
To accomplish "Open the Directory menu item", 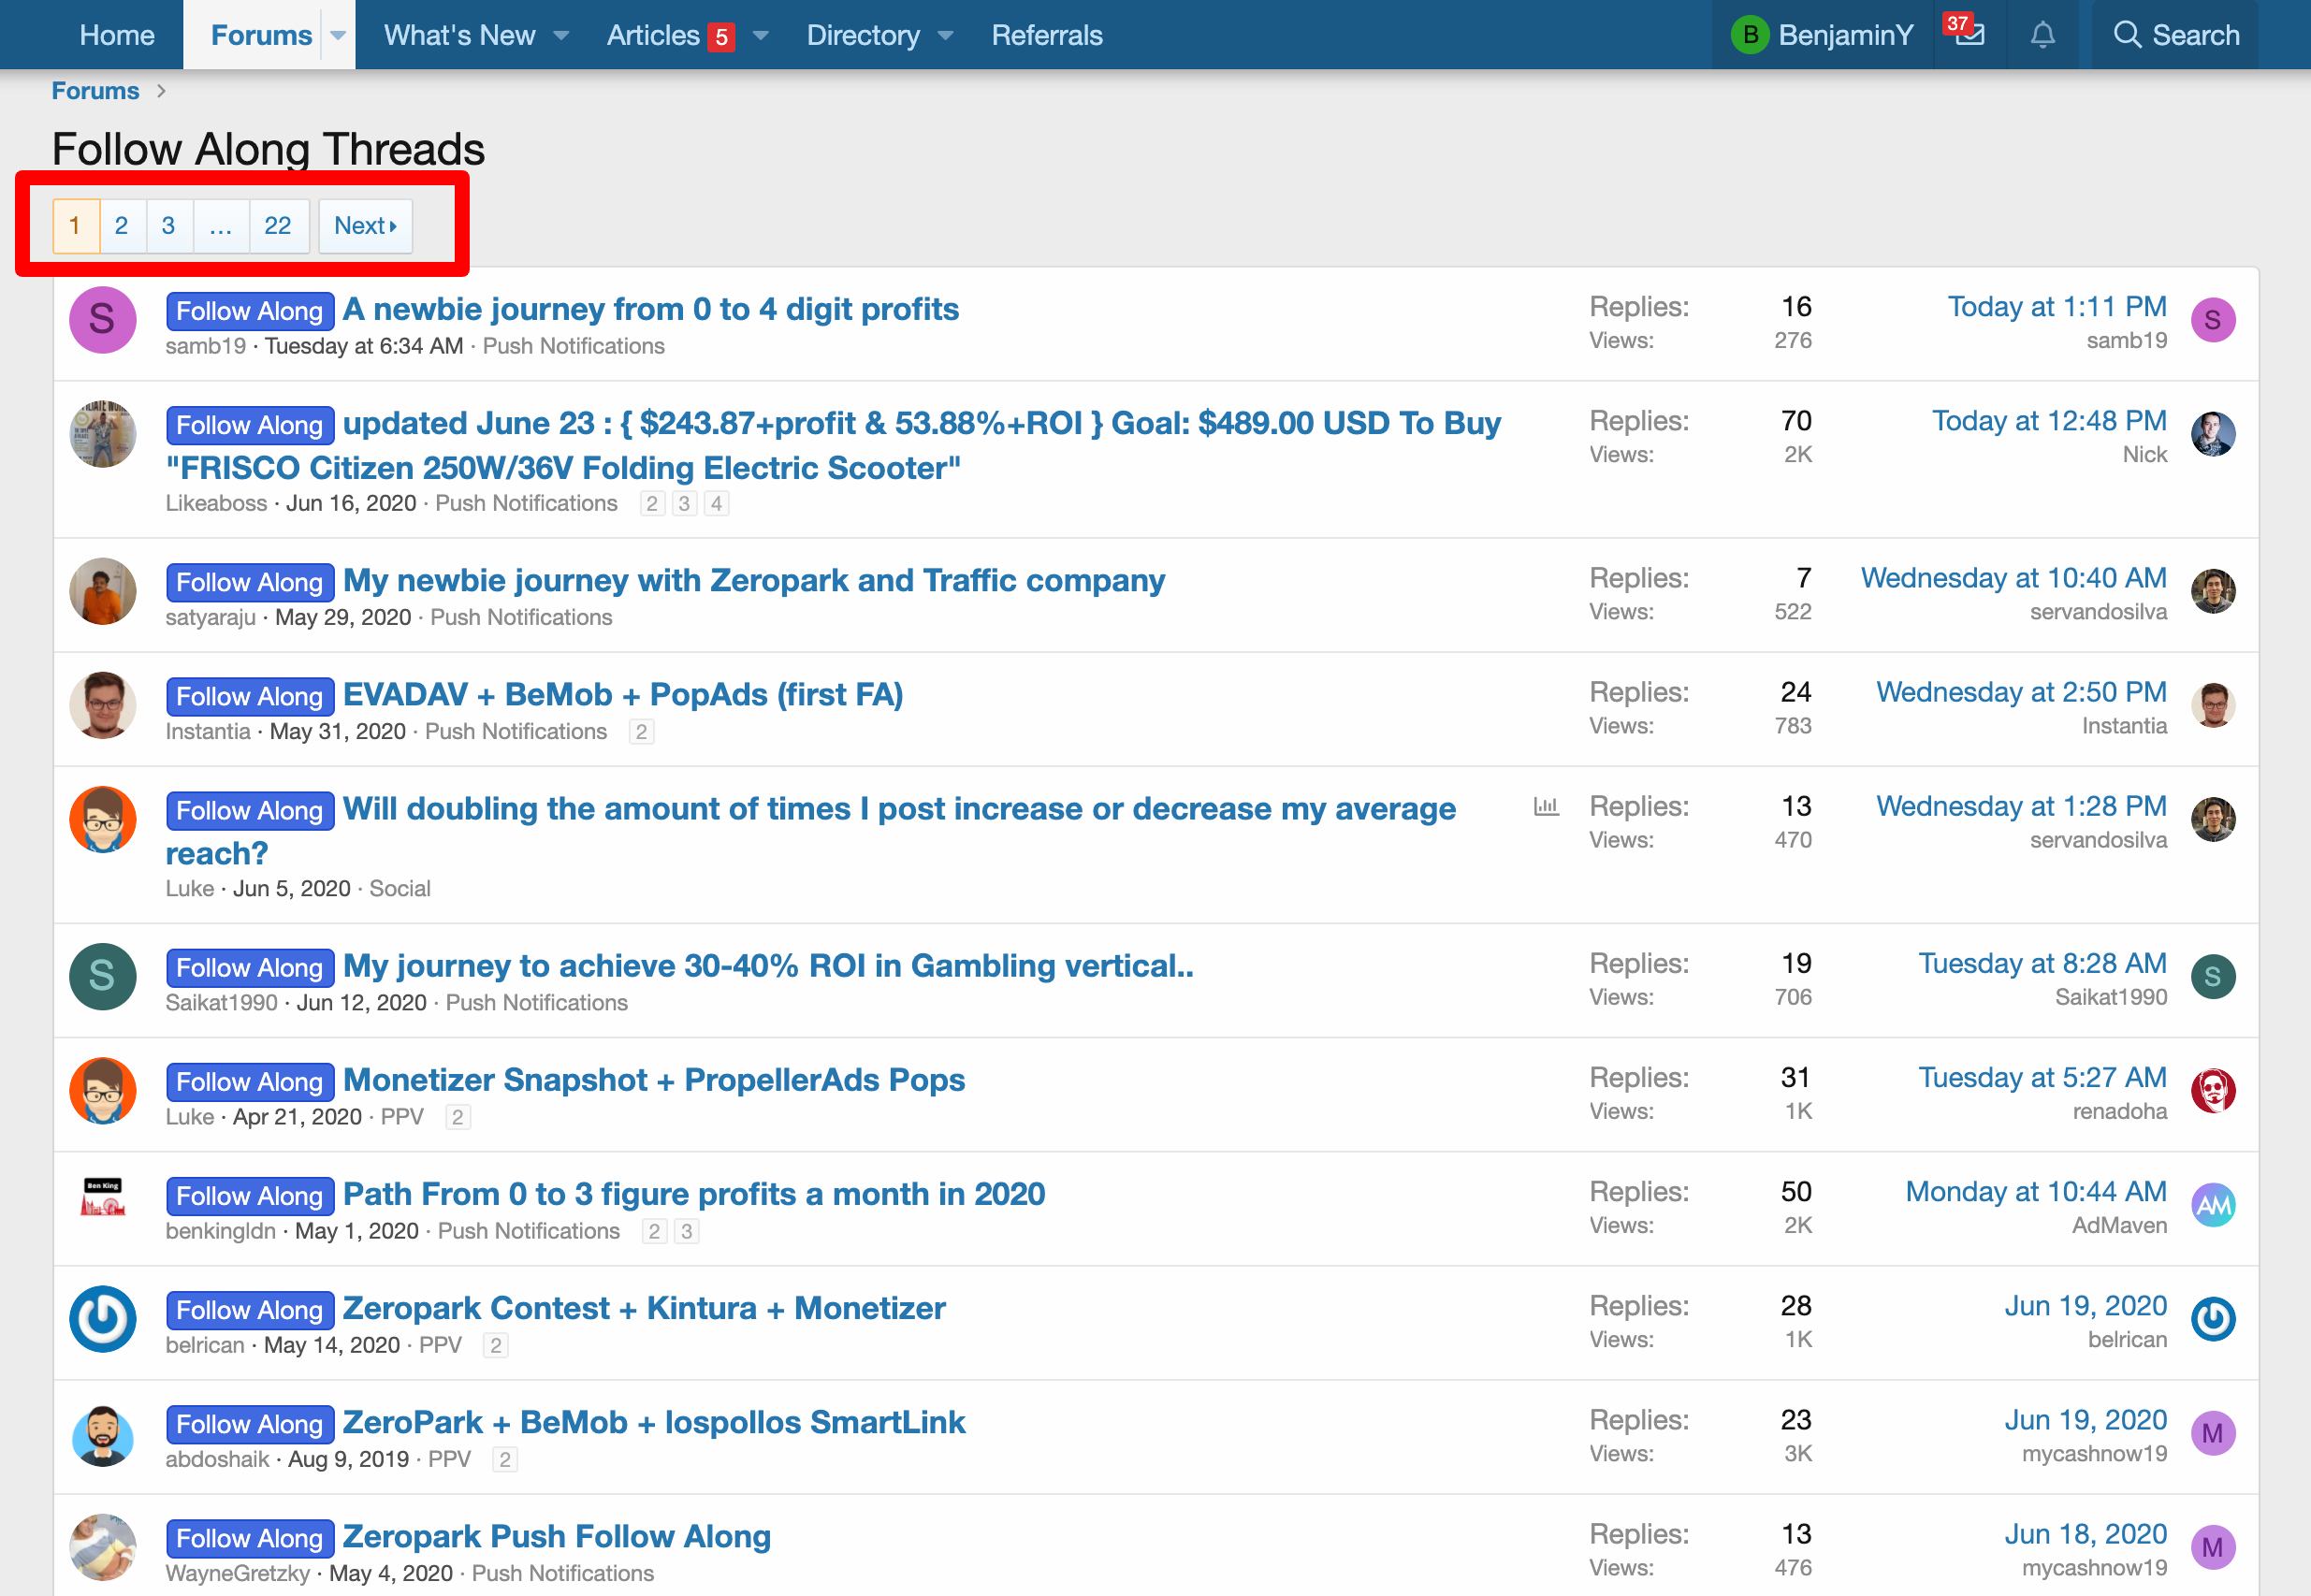I will [x=863, y=35].
